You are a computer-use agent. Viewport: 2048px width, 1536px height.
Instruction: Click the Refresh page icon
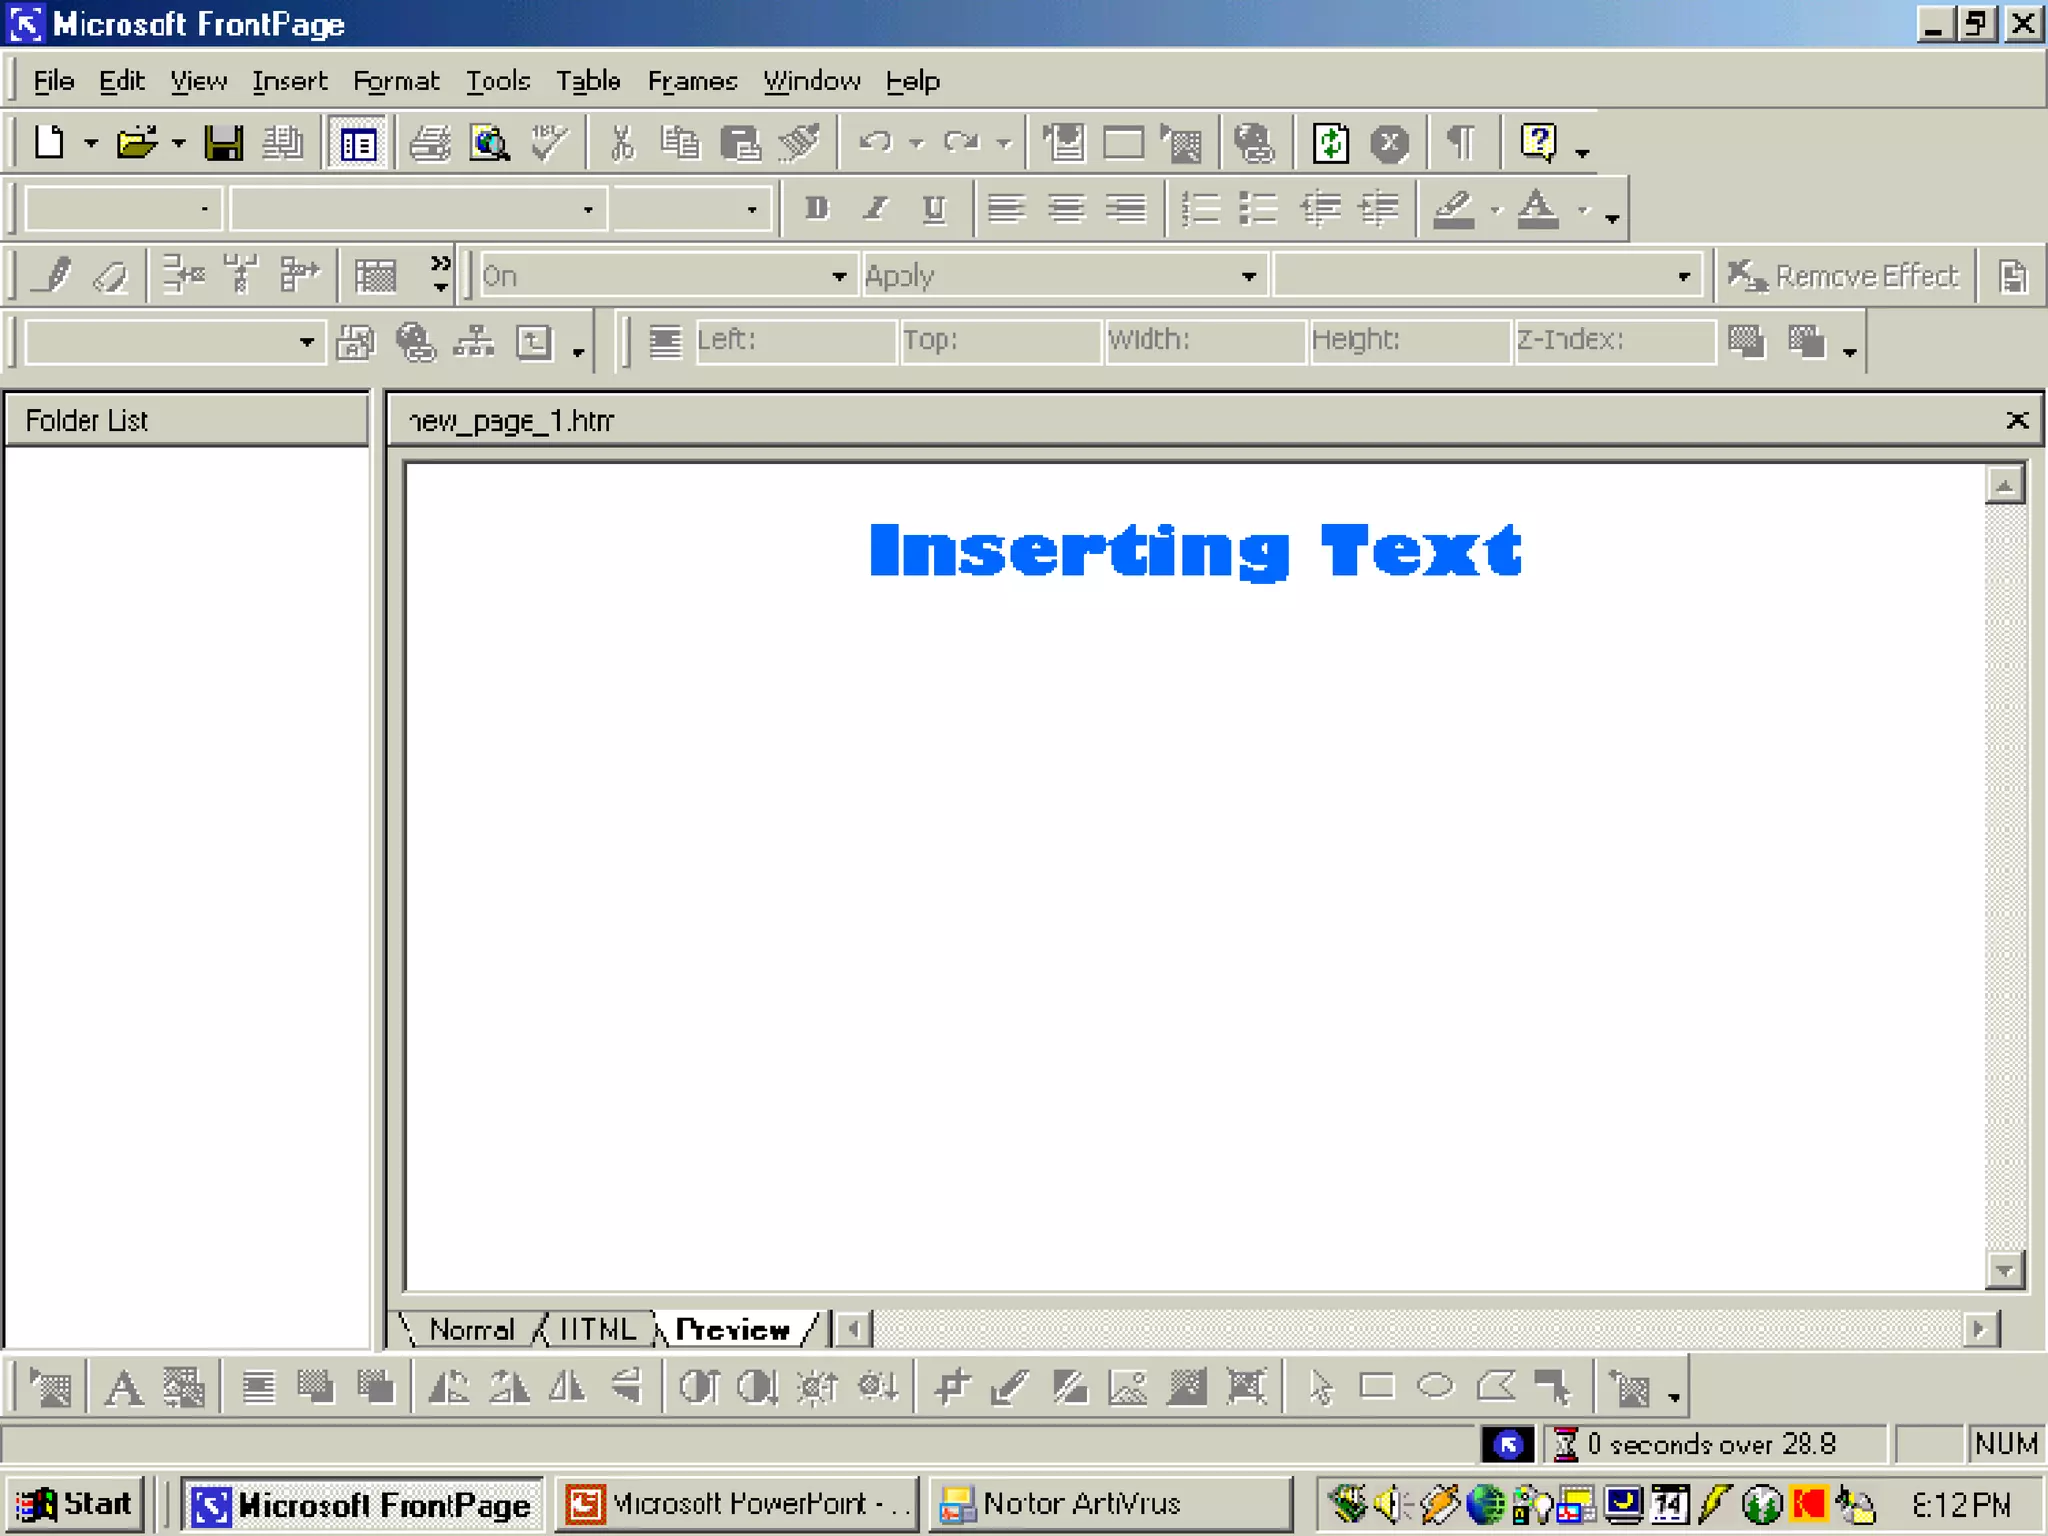point(1331,143)
